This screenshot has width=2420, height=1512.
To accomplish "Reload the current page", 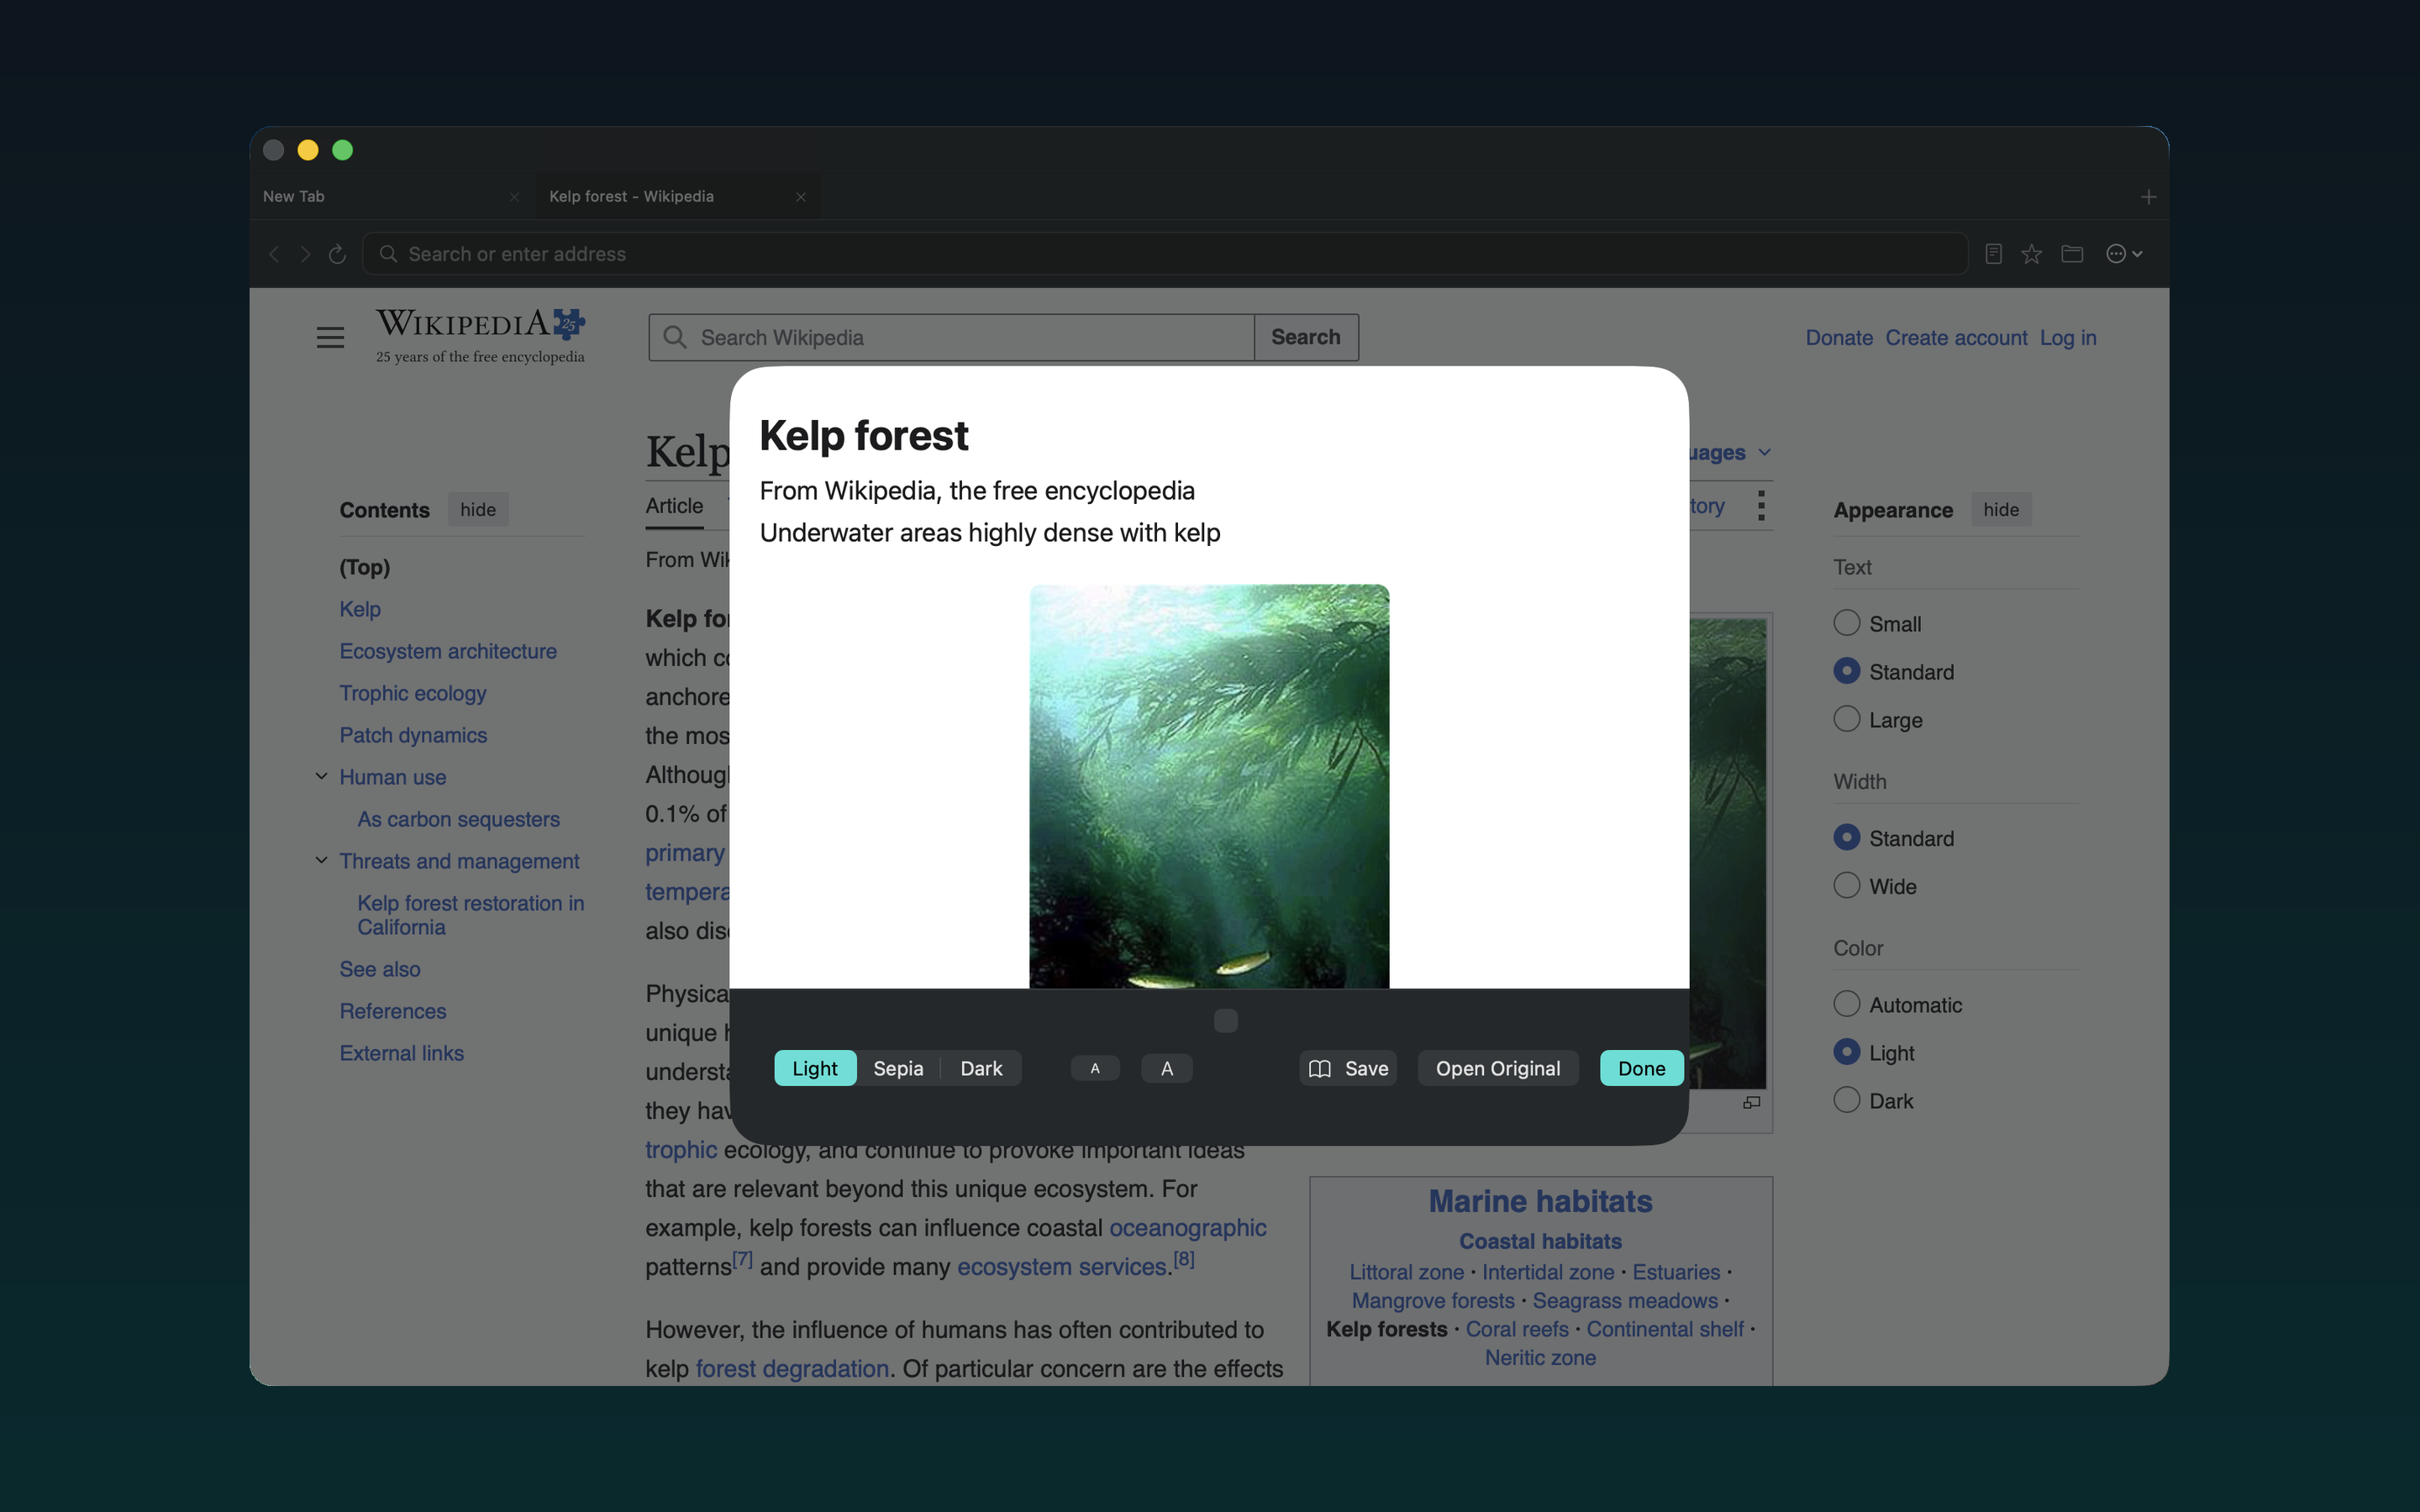I will tap(337, 254).
